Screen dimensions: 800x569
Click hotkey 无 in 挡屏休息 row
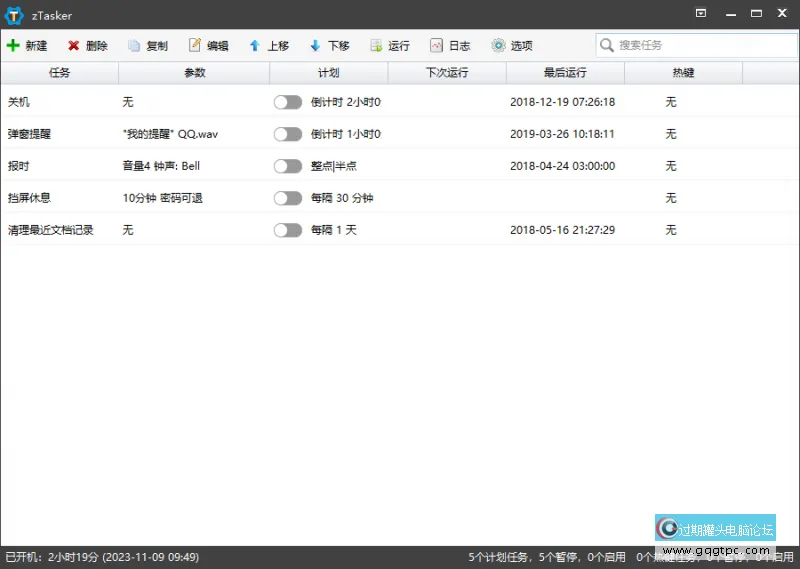670,198
